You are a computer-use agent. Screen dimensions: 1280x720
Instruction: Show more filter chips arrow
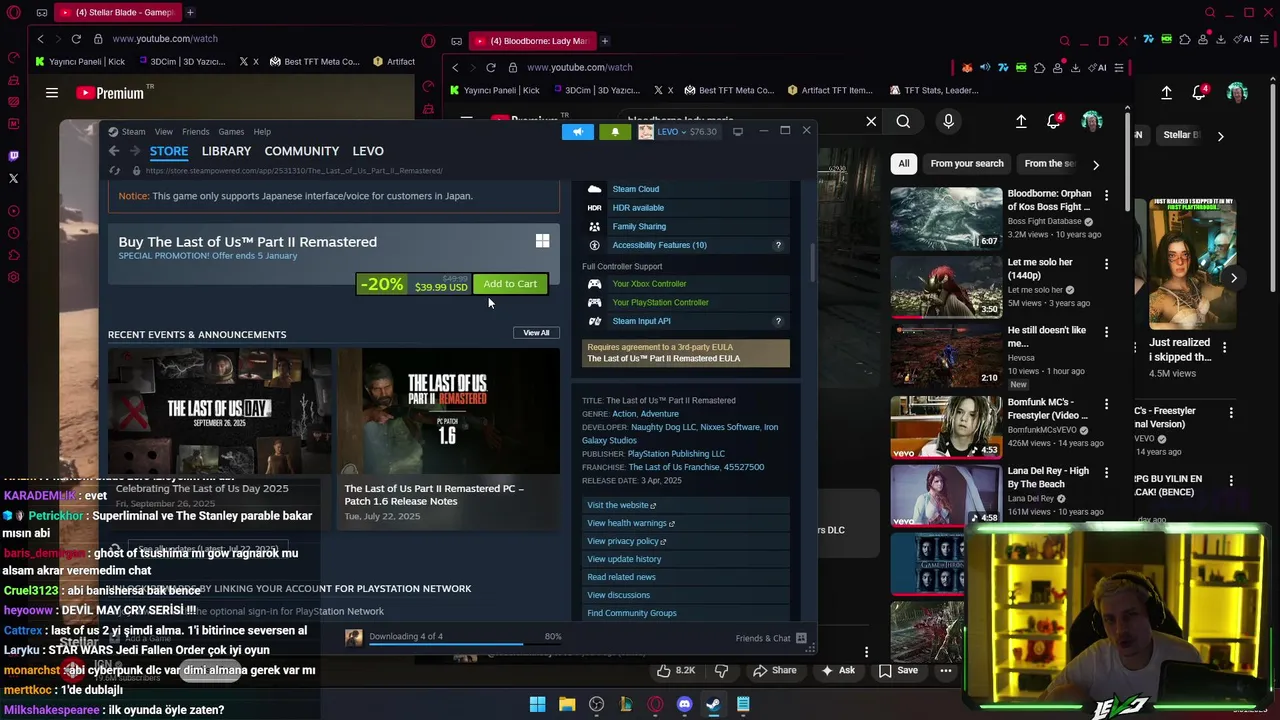click(1096, 165)
